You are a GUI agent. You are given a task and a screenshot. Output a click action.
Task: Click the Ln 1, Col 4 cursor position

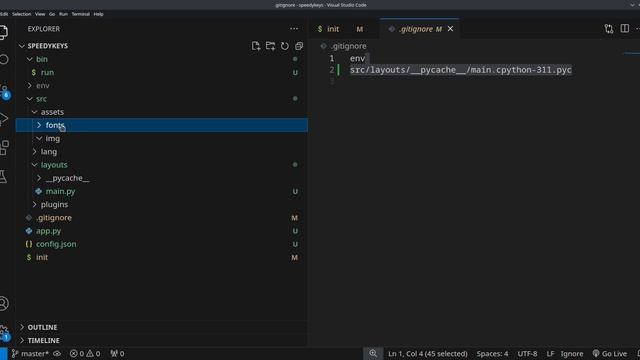coord(427,353)
